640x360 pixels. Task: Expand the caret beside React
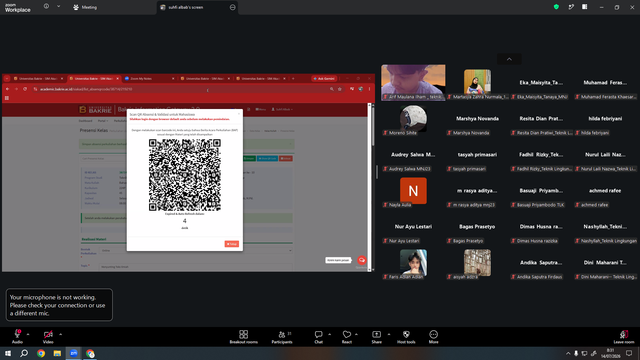(x=356, y=334)
